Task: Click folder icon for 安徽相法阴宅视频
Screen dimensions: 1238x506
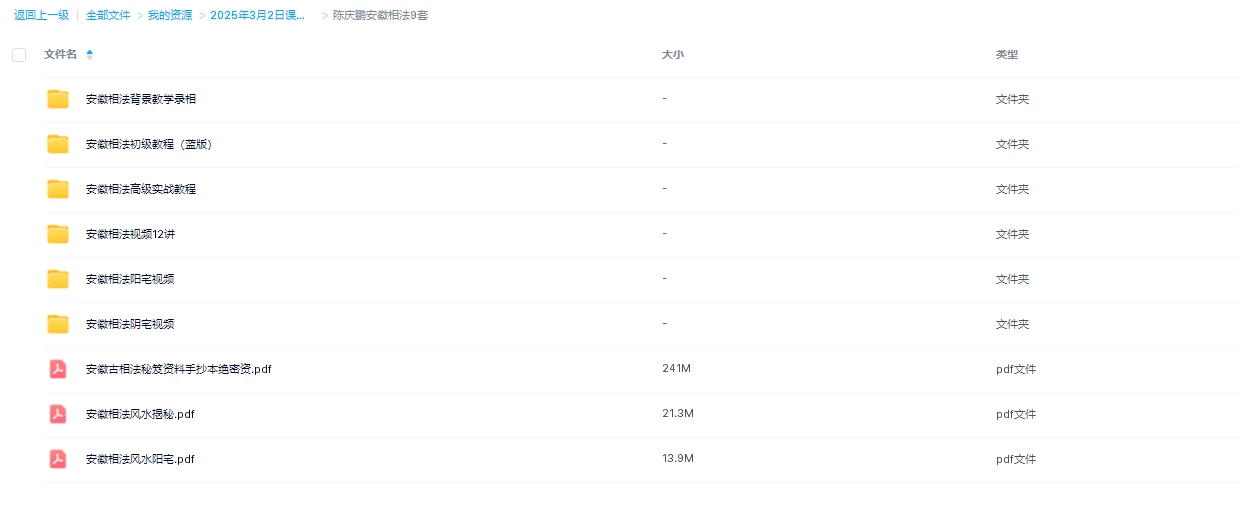Action: click(58, 324)
